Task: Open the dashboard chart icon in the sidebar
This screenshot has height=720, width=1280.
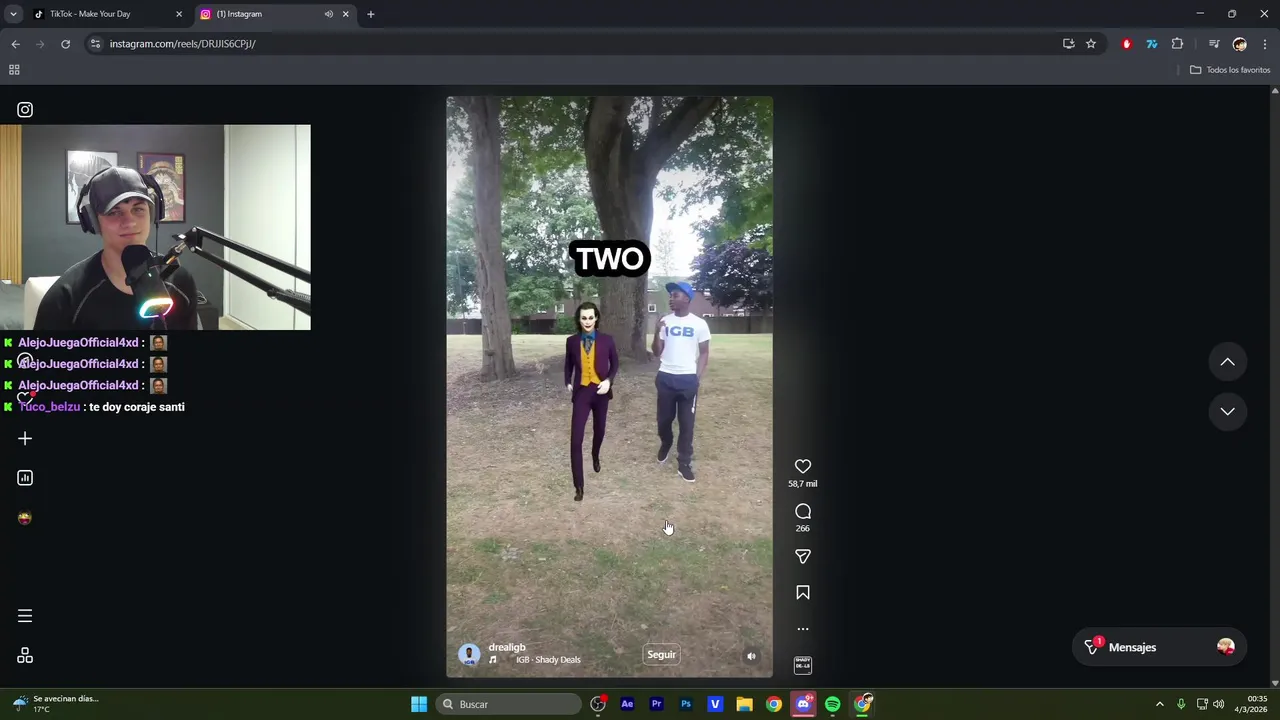Action: click(x=25, y=478)
